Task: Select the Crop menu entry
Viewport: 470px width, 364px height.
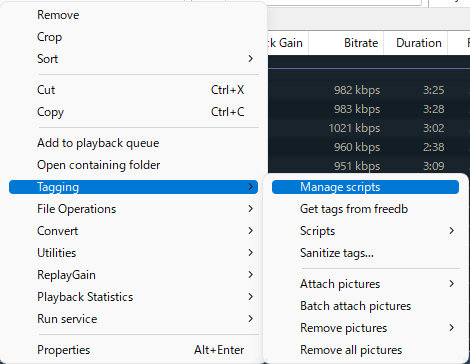Action: pos(133,37)
